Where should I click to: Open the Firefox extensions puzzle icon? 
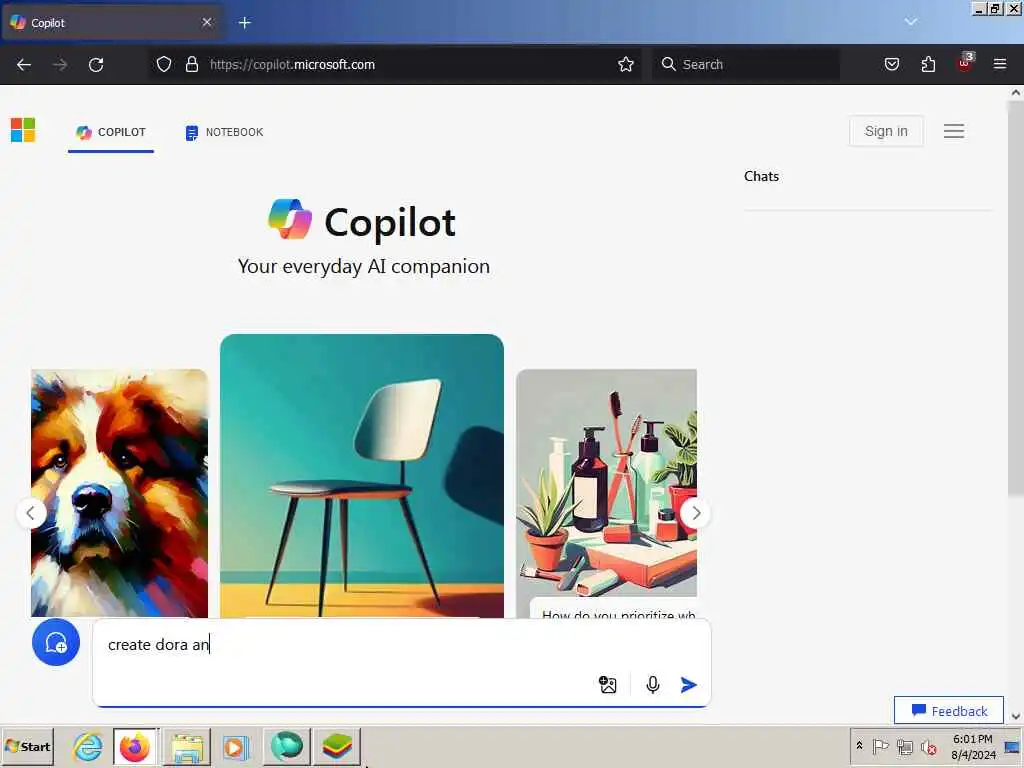[928, 64]
